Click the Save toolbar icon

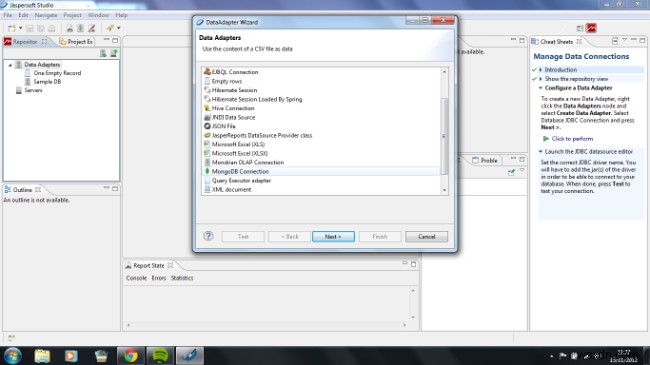click(29, 28)
